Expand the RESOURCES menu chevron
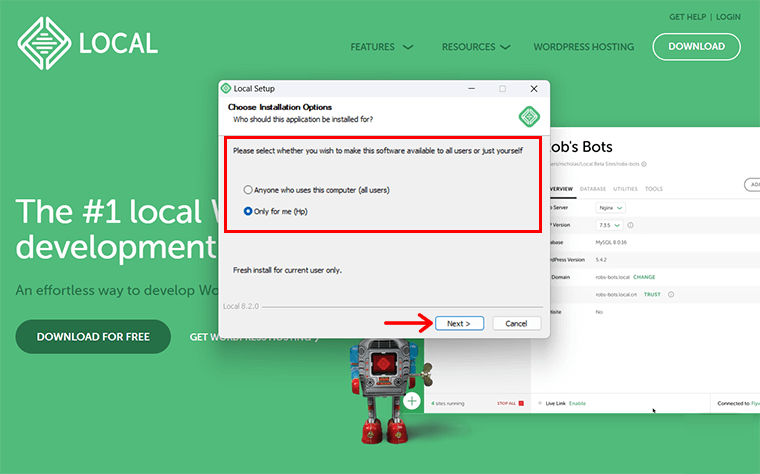 coord(505,47)
